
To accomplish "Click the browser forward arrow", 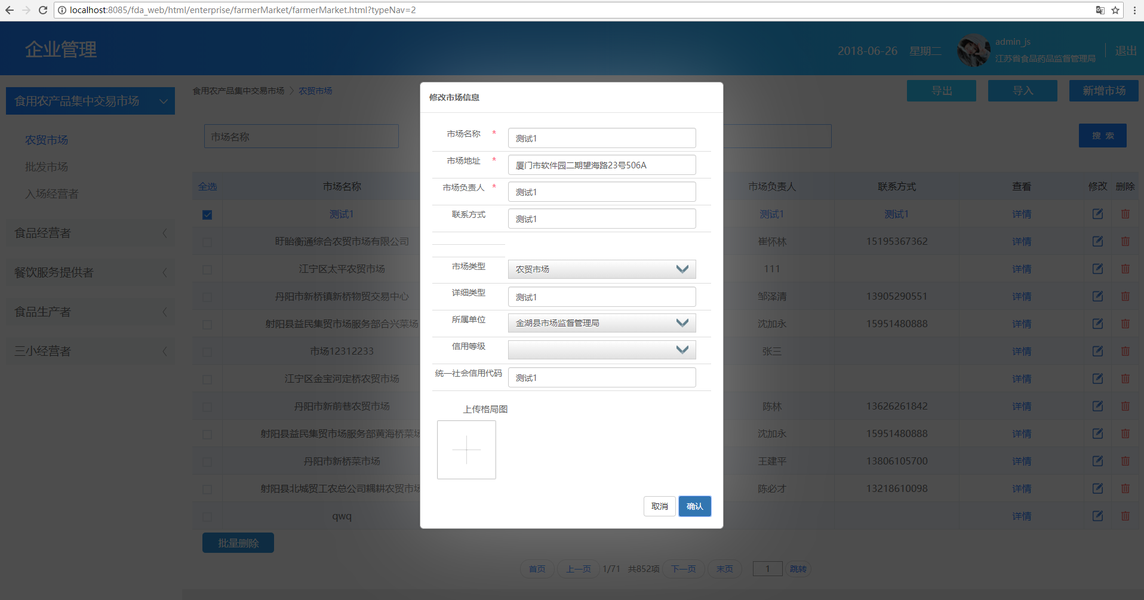I will coord(26,10).
